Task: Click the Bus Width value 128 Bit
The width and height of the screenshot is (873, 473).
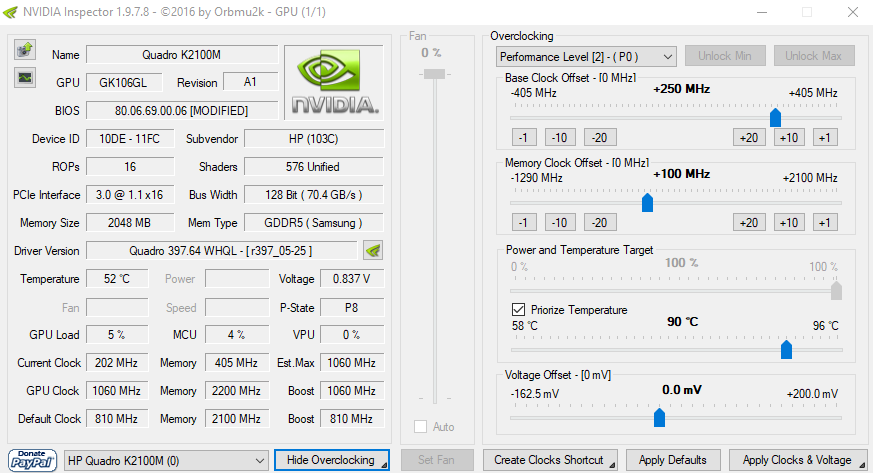Action: [314, 195]
